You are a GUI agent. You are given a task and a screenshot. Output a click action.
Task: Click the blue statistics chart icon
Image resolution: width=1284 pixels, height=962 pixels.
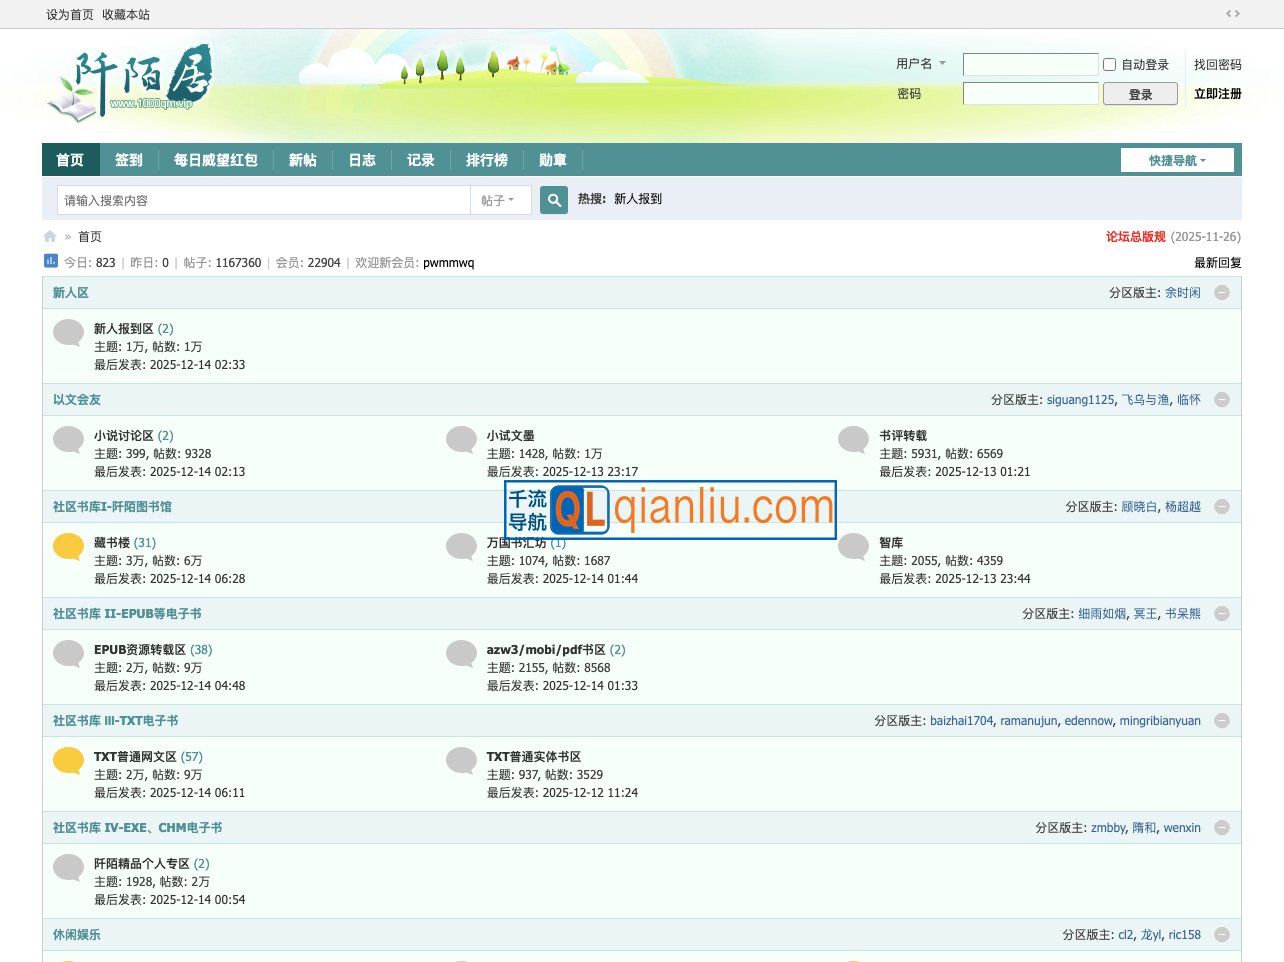click(51, 261)
